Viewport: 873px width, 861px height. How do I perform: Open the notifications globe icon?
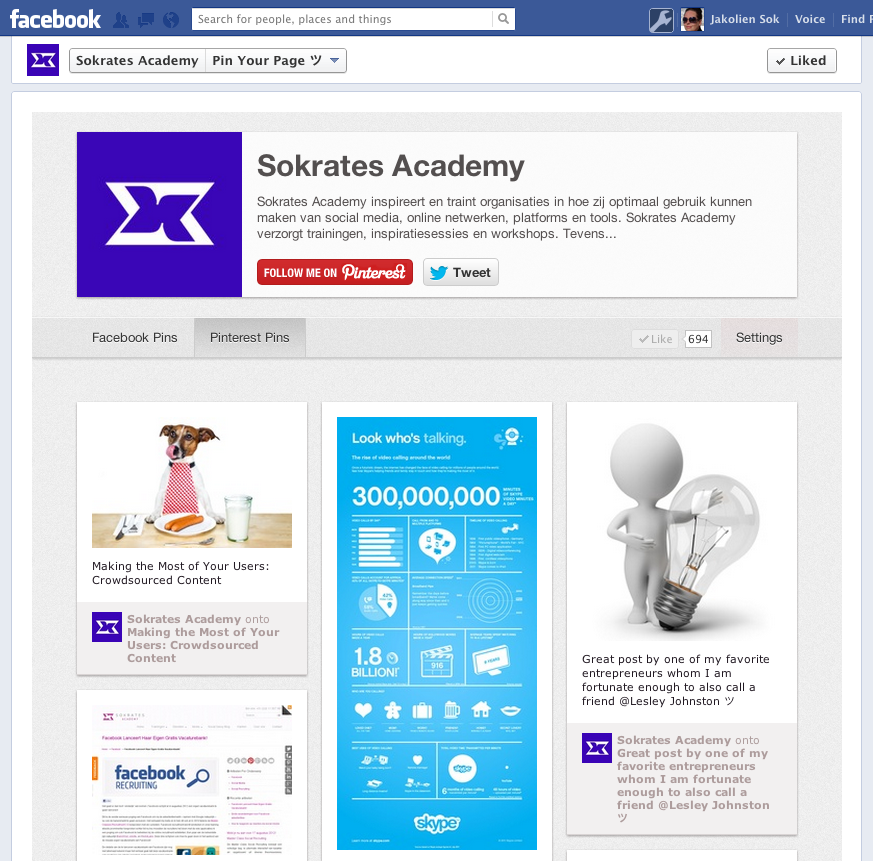click(x=171, y=20)
